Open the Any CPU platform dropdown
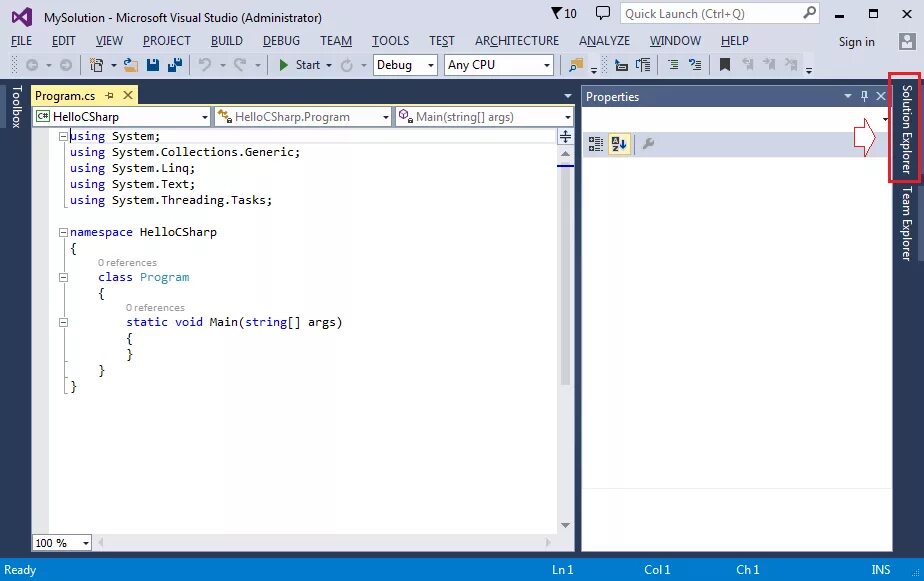The width and height of the screenshot is (924, 581). pos(499,65)
